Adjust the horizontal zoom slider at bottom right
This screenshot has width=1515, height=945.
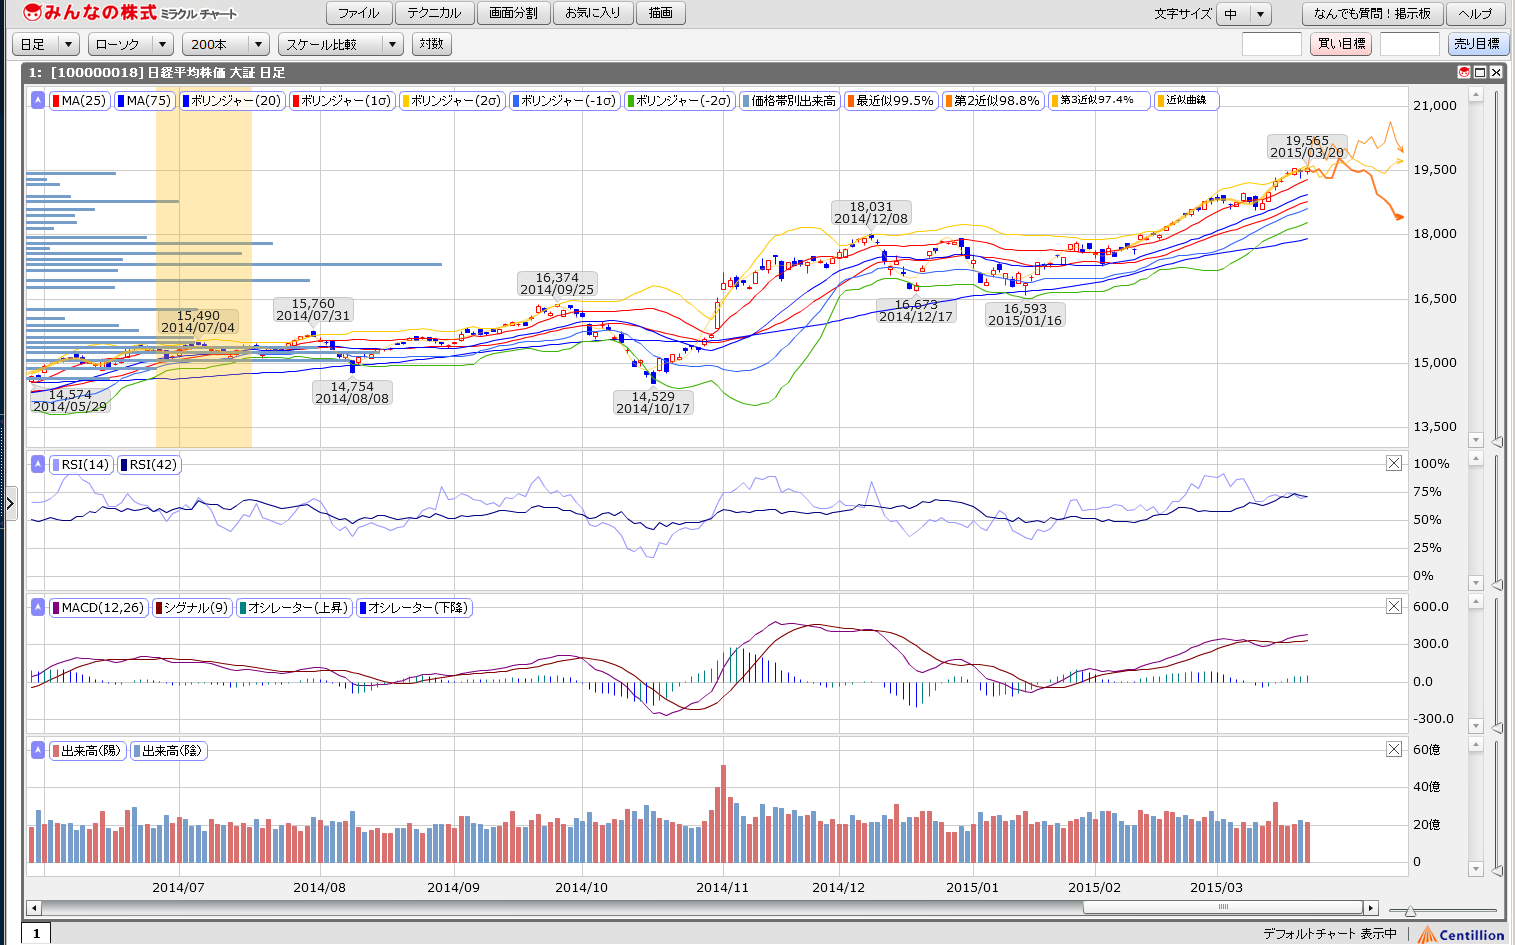(x=1410, y=911)
